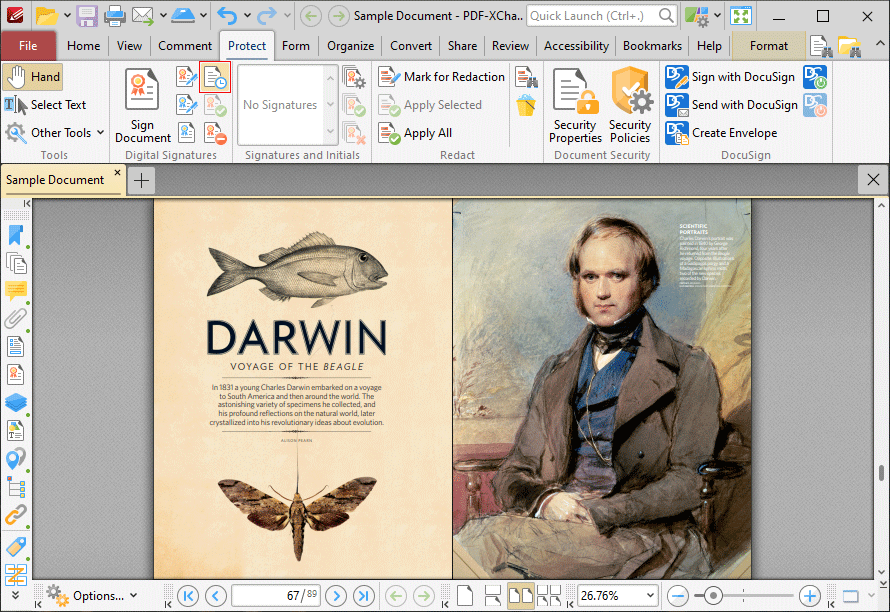Viewport: 890px width, 612px height.
Task: Switch to the Comment ribbon tab
Action: 185,45
